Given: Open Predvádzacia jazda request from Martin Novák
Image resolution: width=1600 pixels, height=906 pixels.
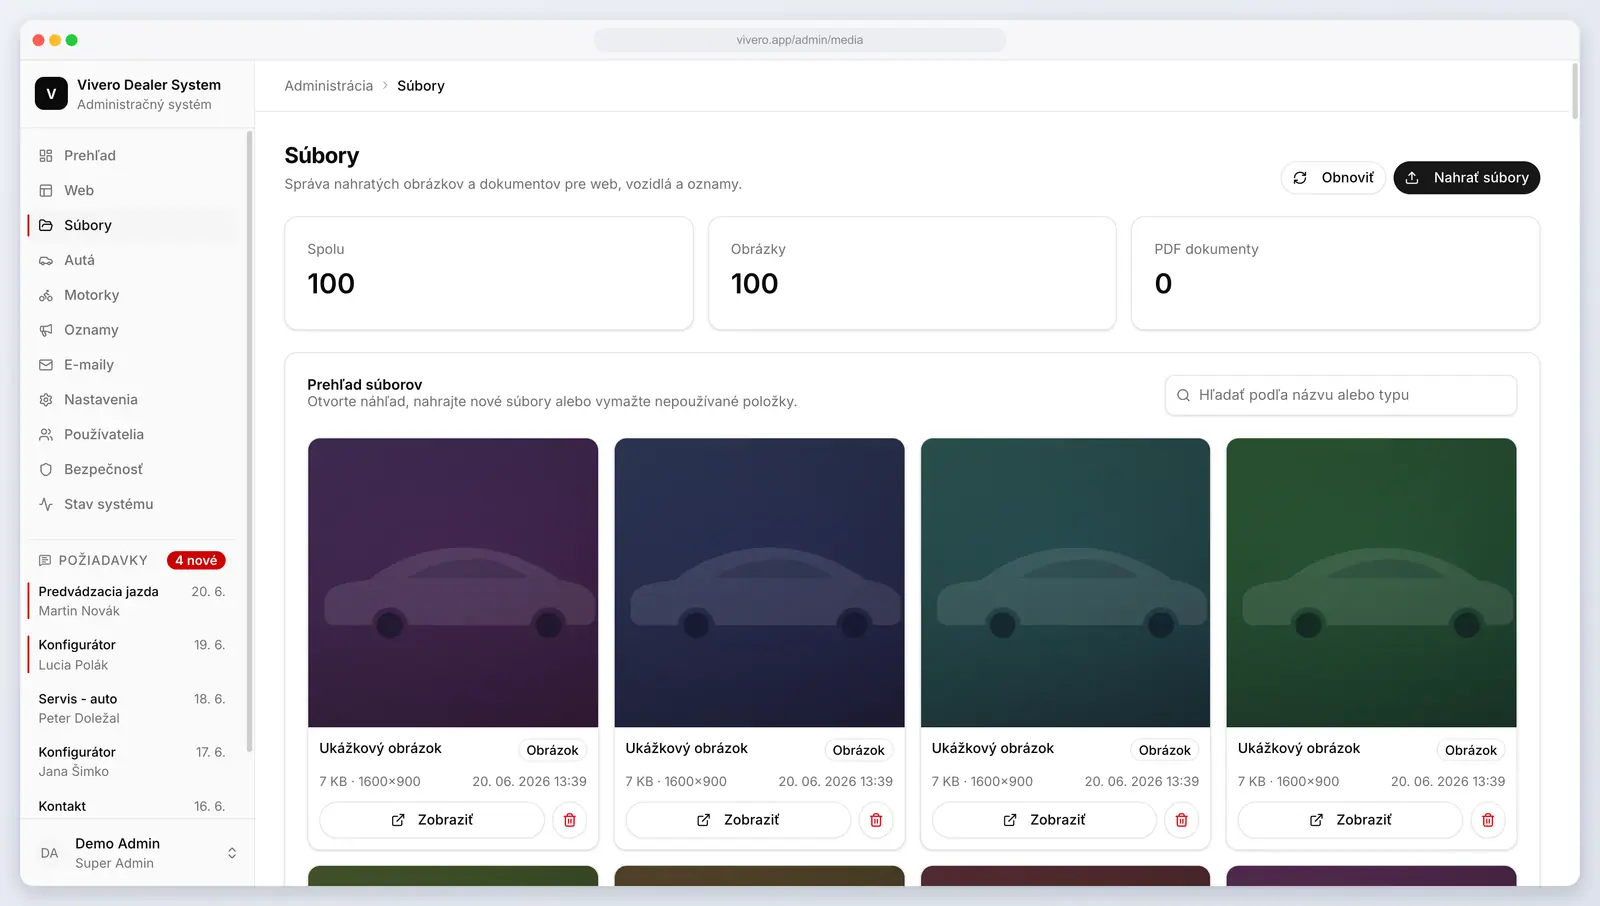Looking at the screenshot, I should coord(132,601).
